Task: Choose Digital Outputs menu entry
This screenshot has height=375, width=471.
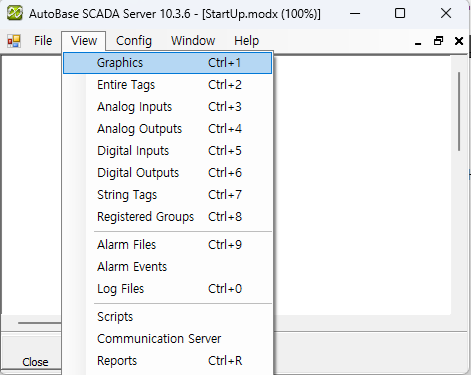Action: coord(168,173)
